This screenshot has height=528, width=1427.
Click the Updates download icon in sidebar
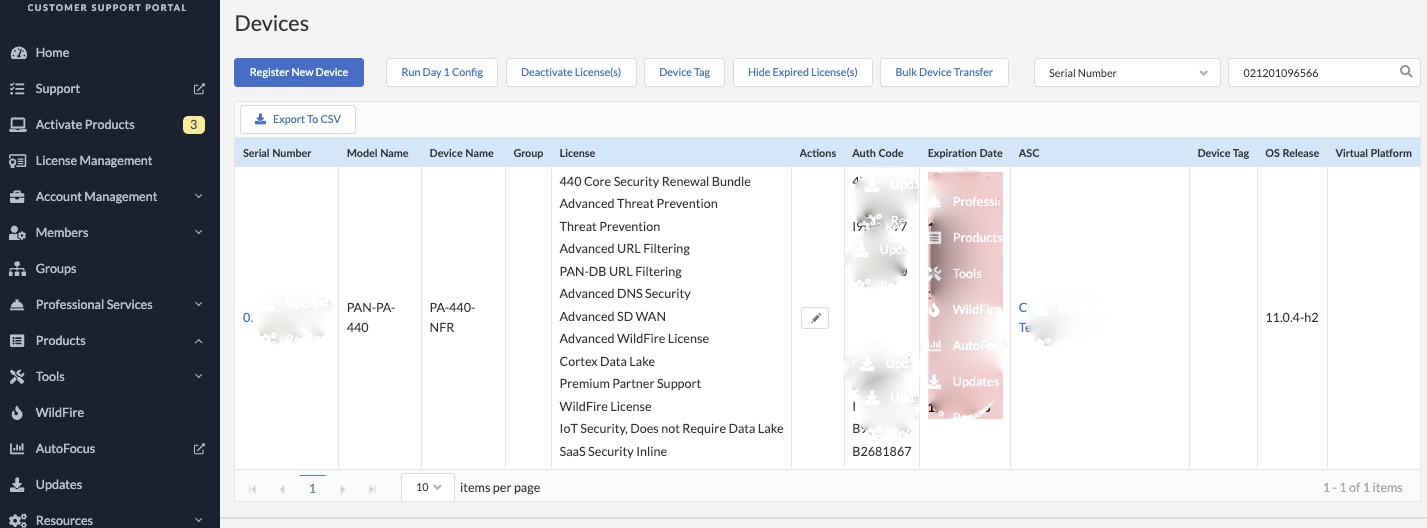click(17, 485)
